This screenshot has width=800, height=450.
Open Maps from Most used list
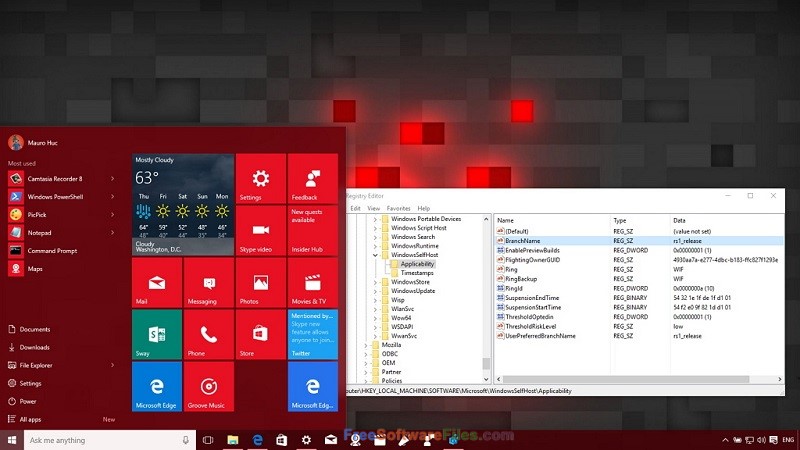35,269
